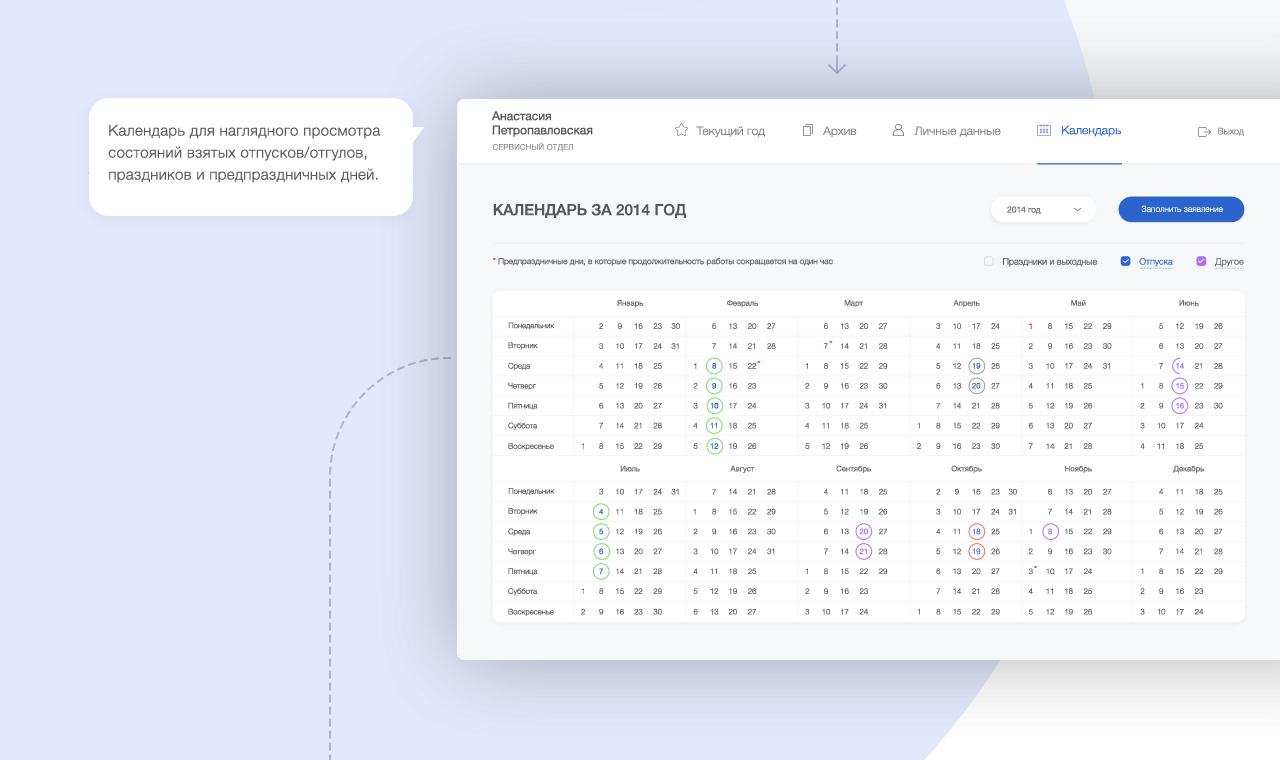Click purple-circled 15 in Июнь
The width and height of the screenshot is (1280, 760).
pos(1180,386)
